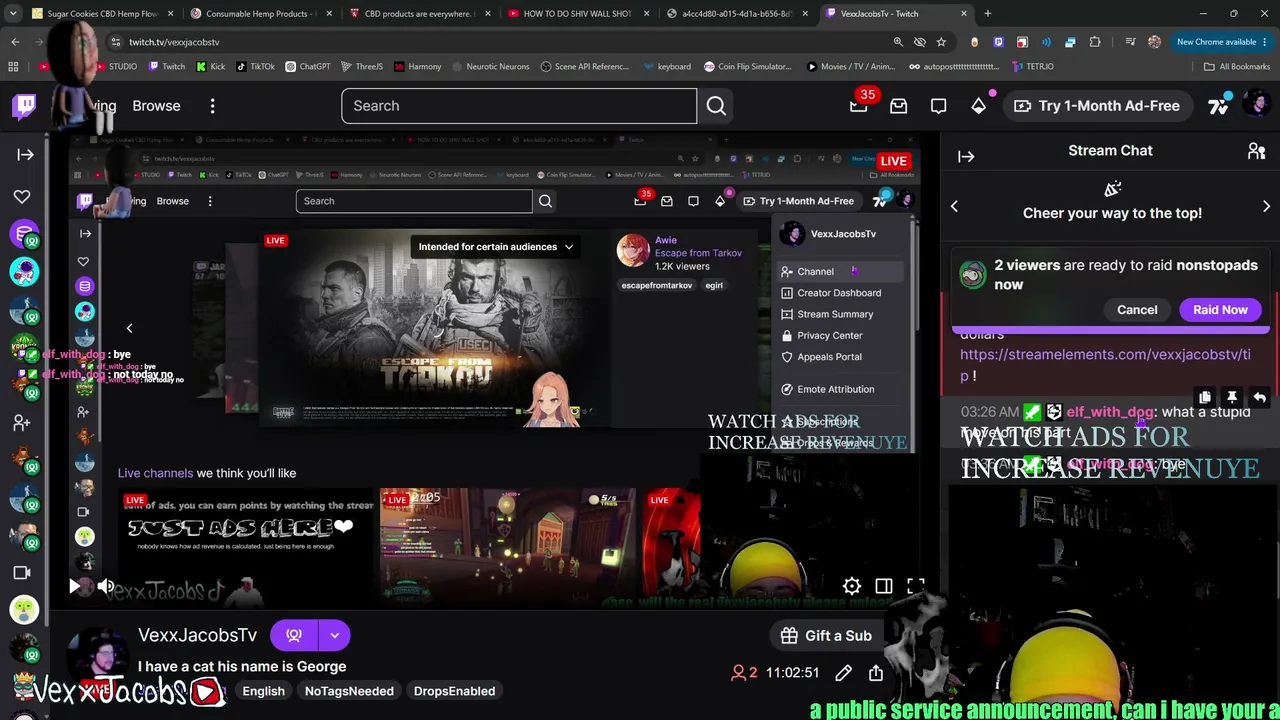This screenshot has width=1280, height=720.
Task: Click in the Twitch search field
Action: (519, 106)
